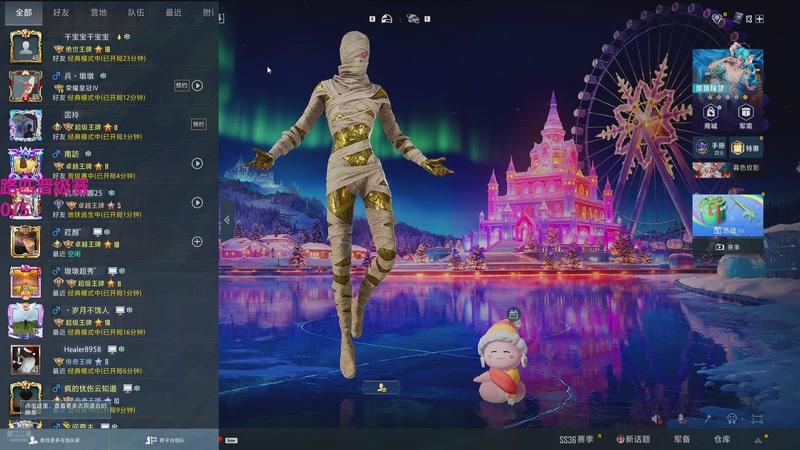The width and height of the screenshot is (800, 450).
Task: Open 新话题 in bottom bar
Action: (633, 439)
